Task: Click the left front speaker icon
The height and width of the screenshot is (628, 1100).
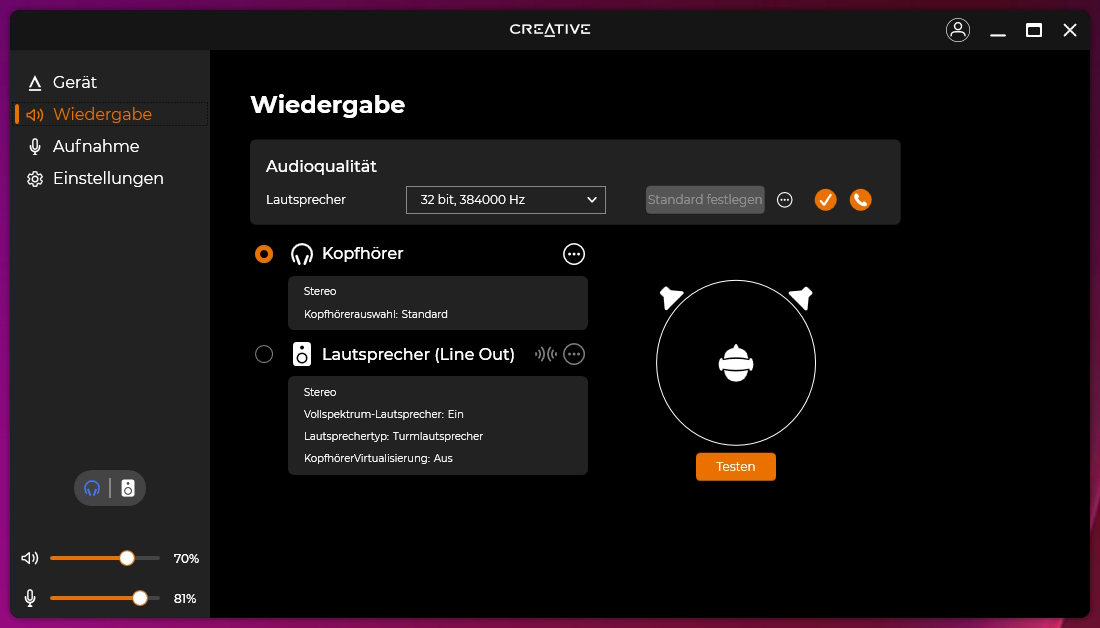Action: (x=671, y=297)
